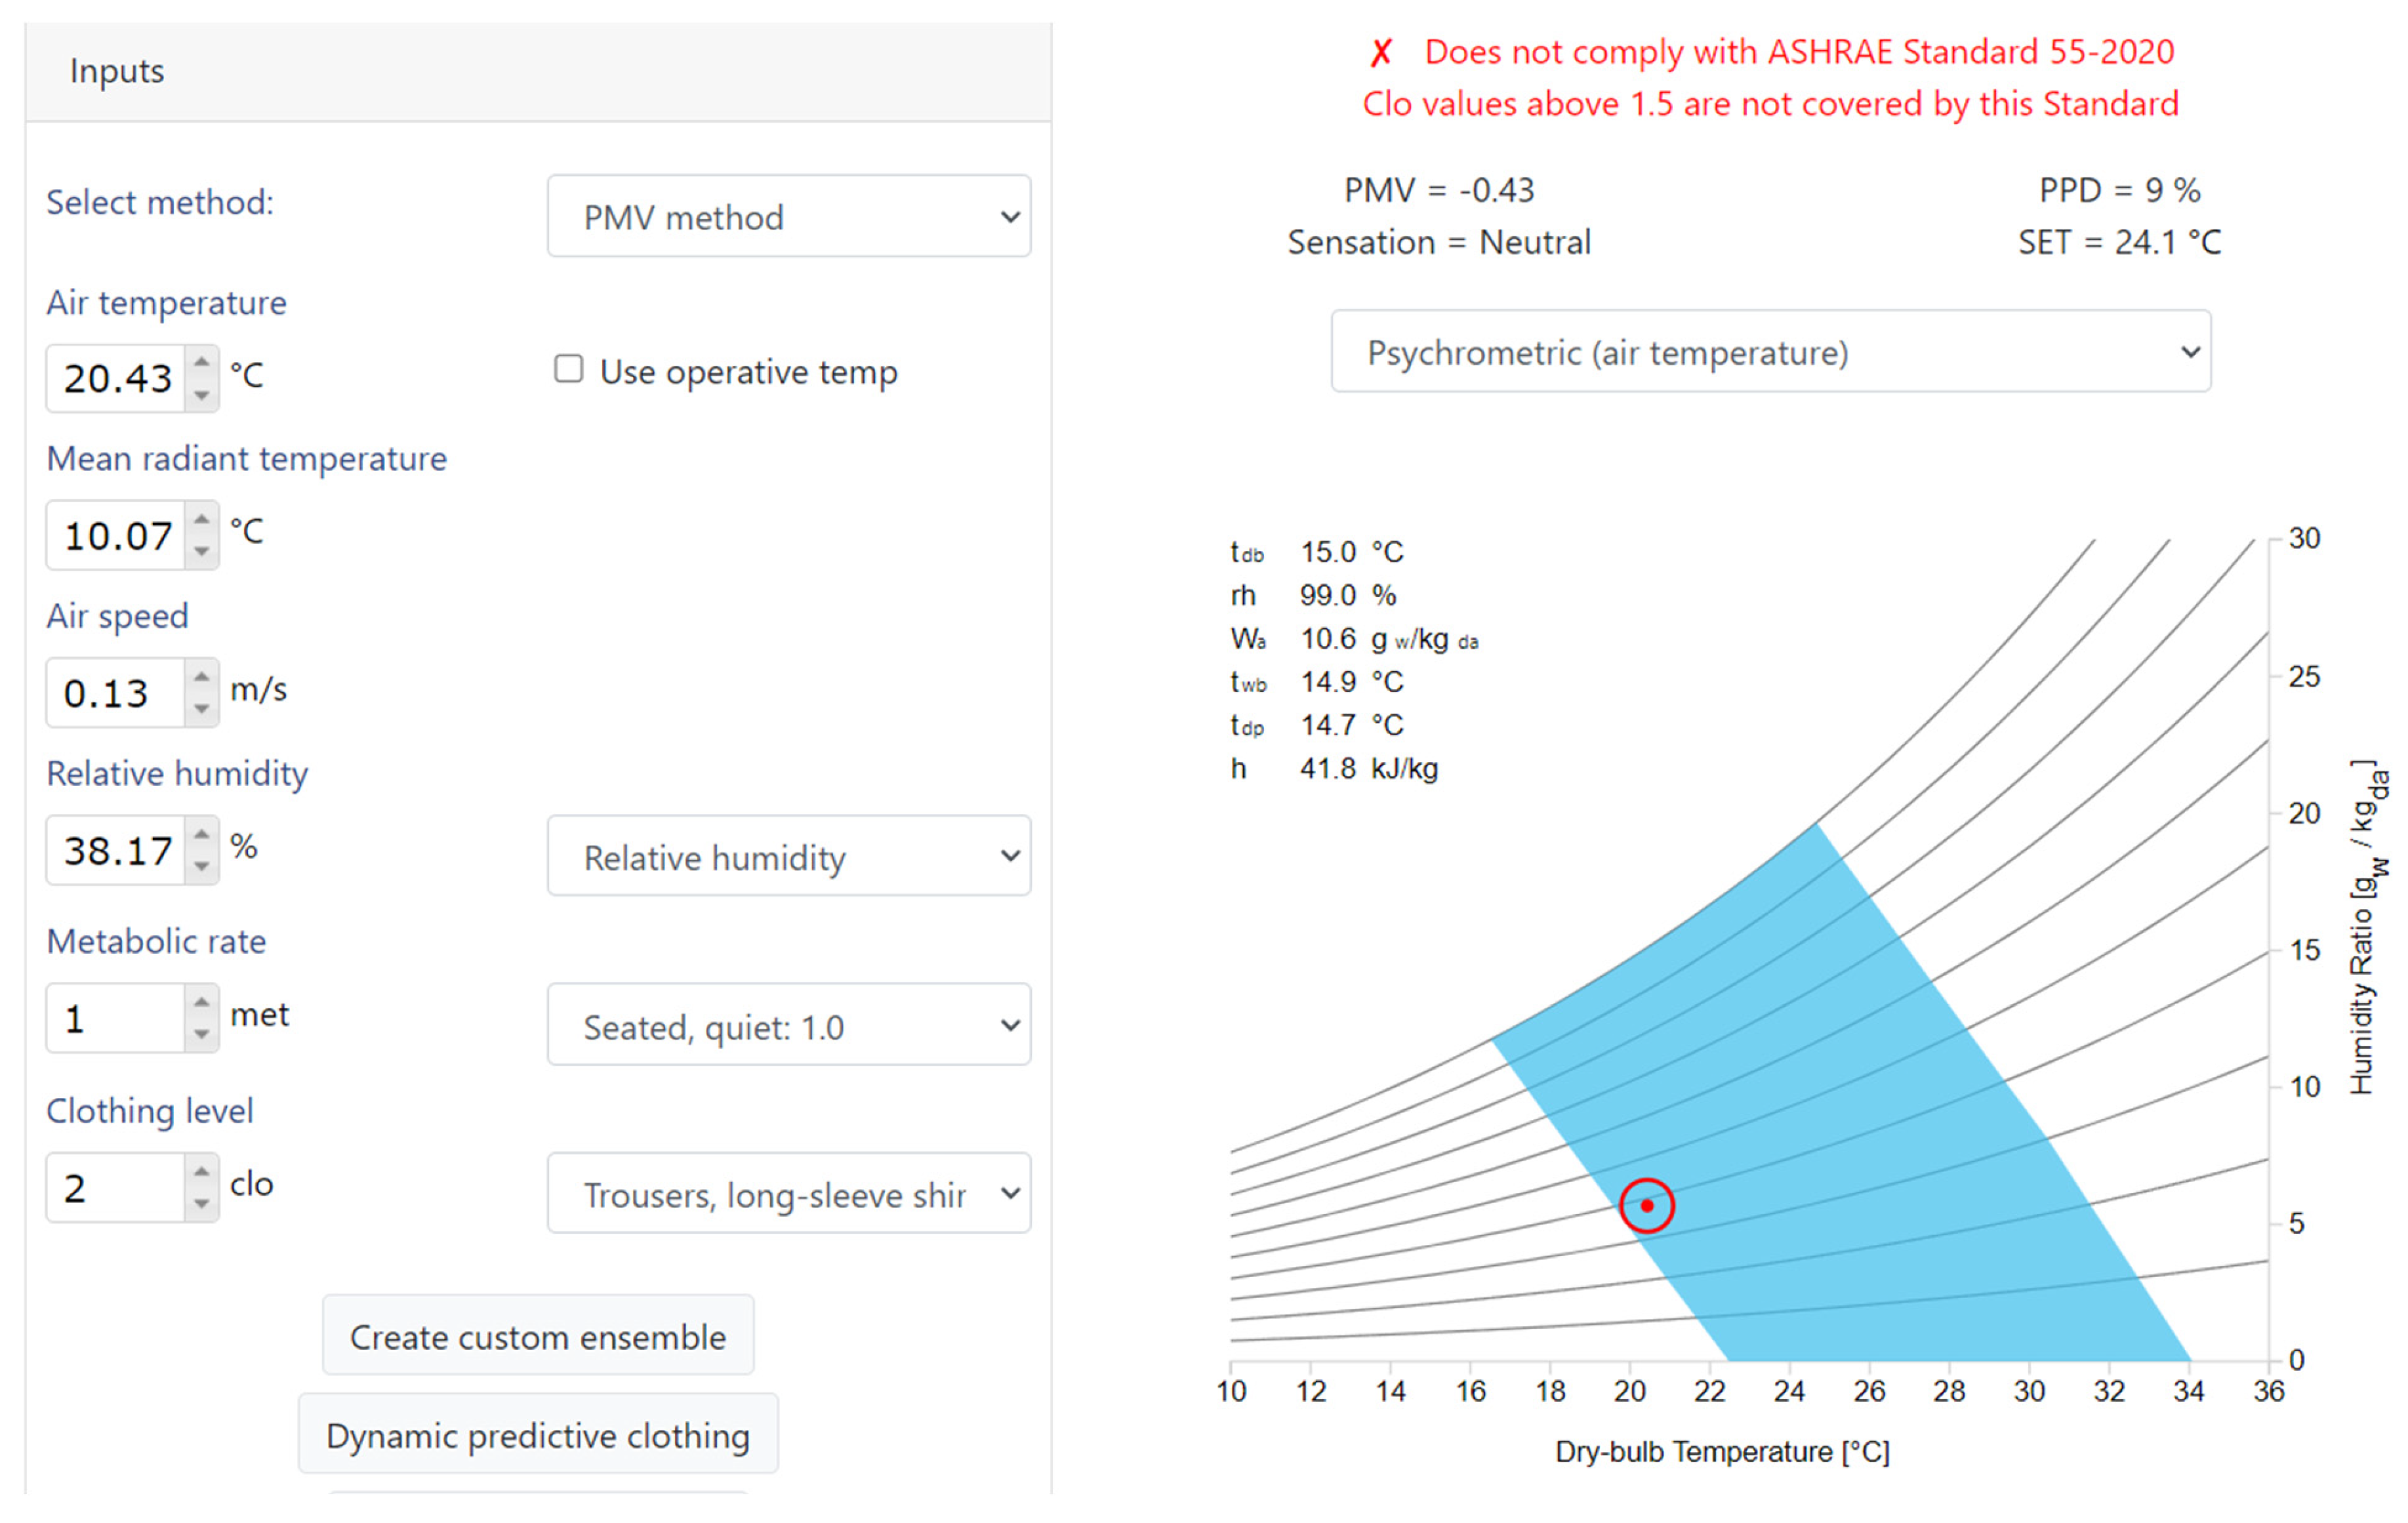Focus the Mean radiant temperature field
Screen dimensions: 2408x1523
(x=116, y=535)
